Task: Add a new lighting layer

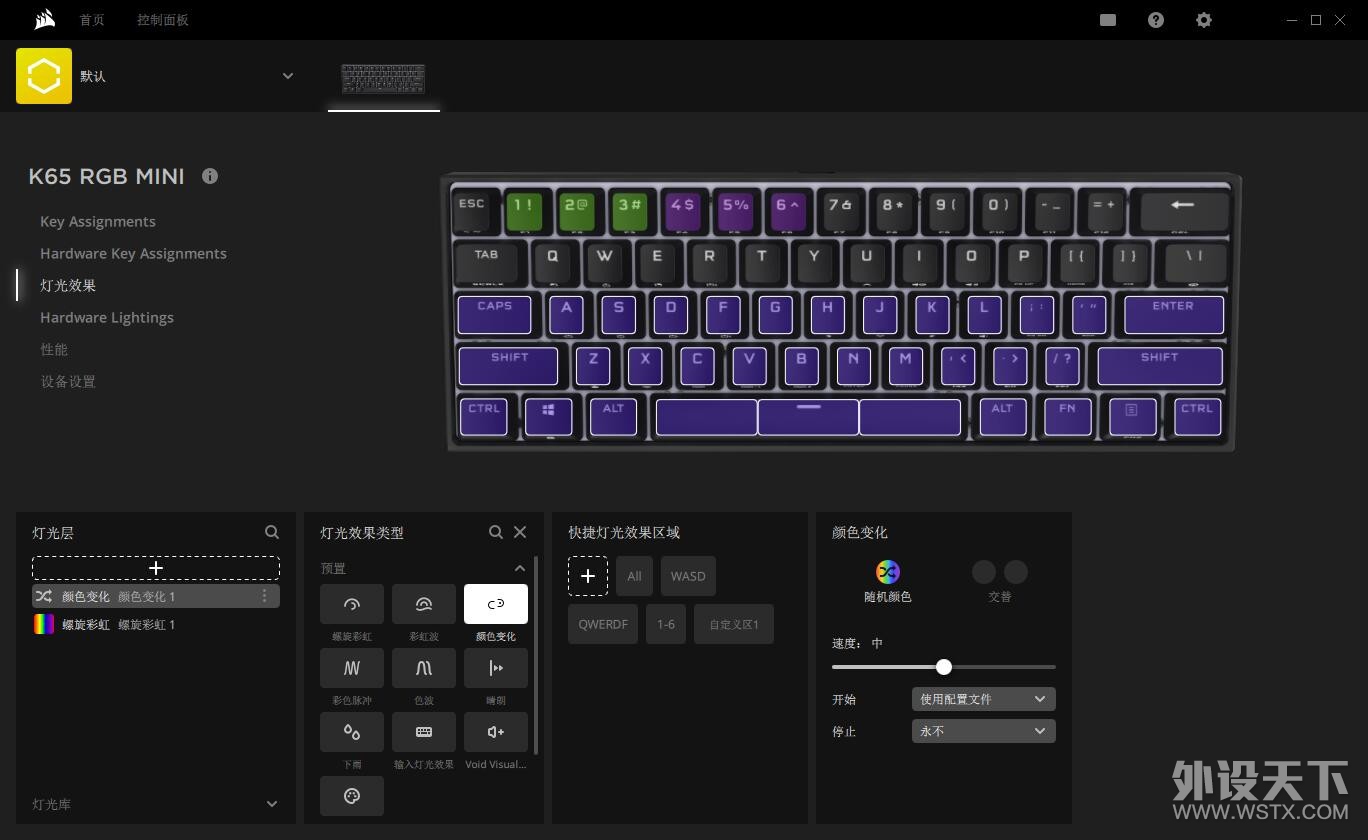Action: 156,568
